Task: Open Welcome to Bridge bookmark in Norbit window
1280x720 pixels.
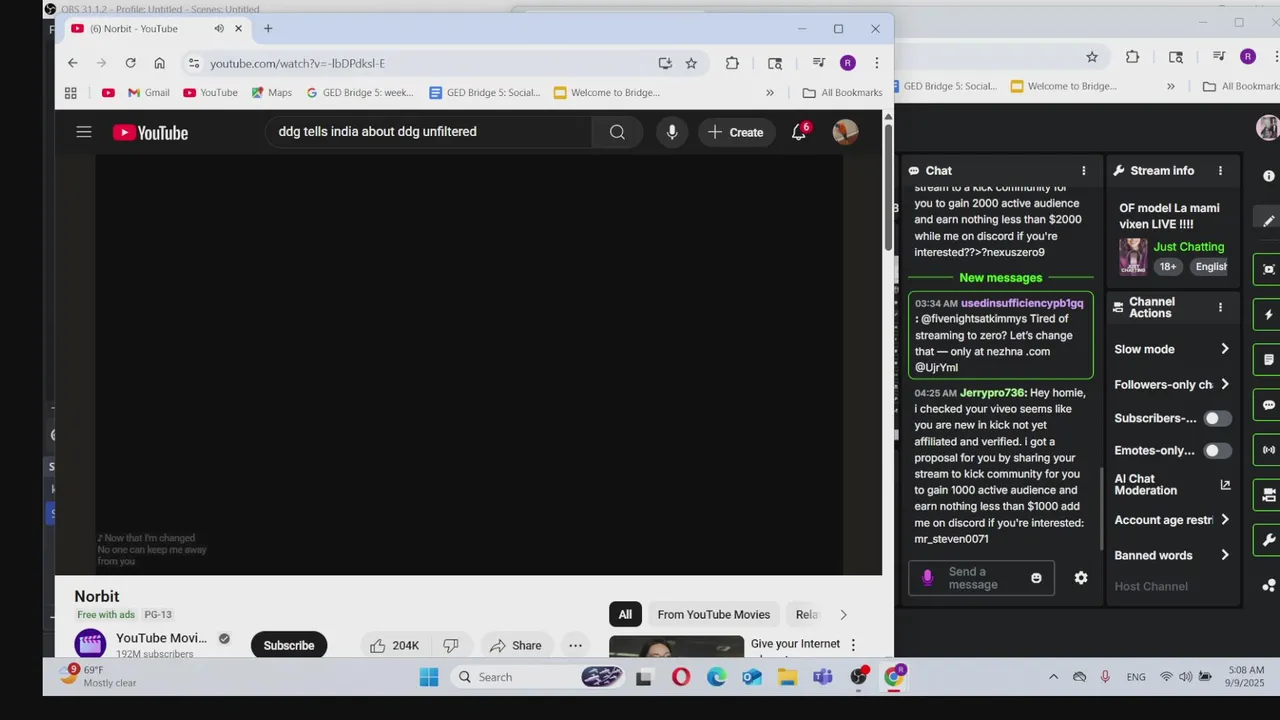Action: [606, 93]
